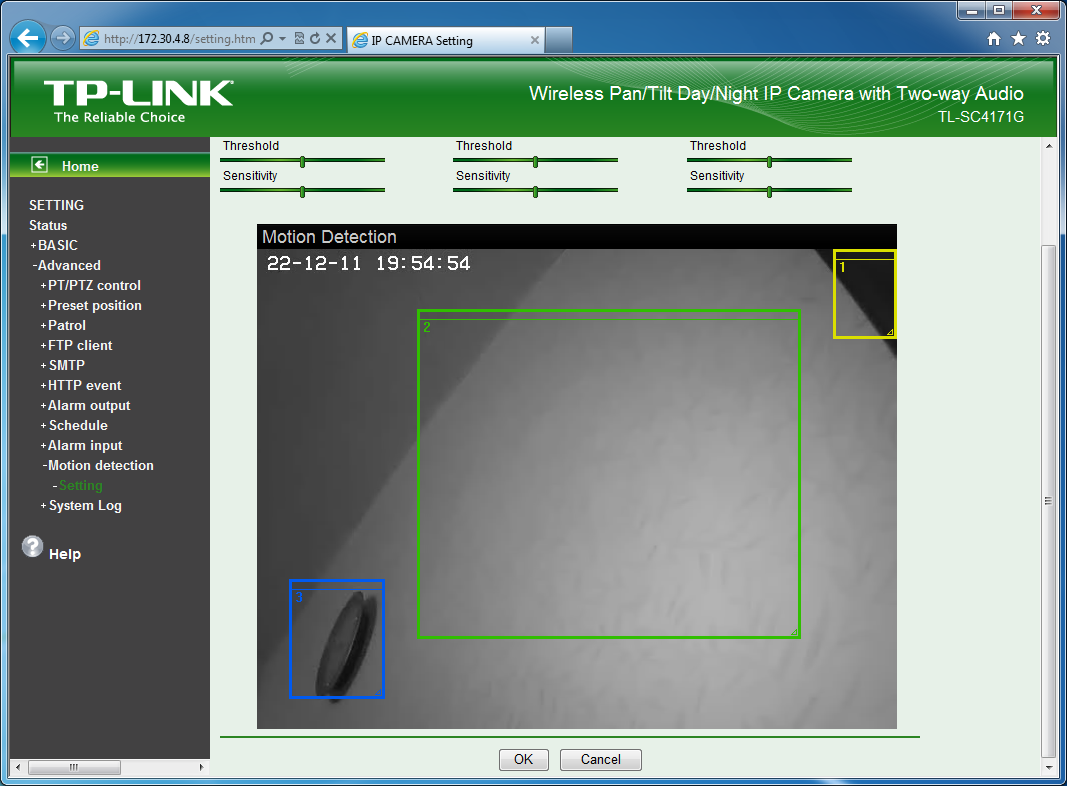Click the OK button
The height and width of the screenshot is (786, 1067).
pyautogui.click(x=523, y=759)
